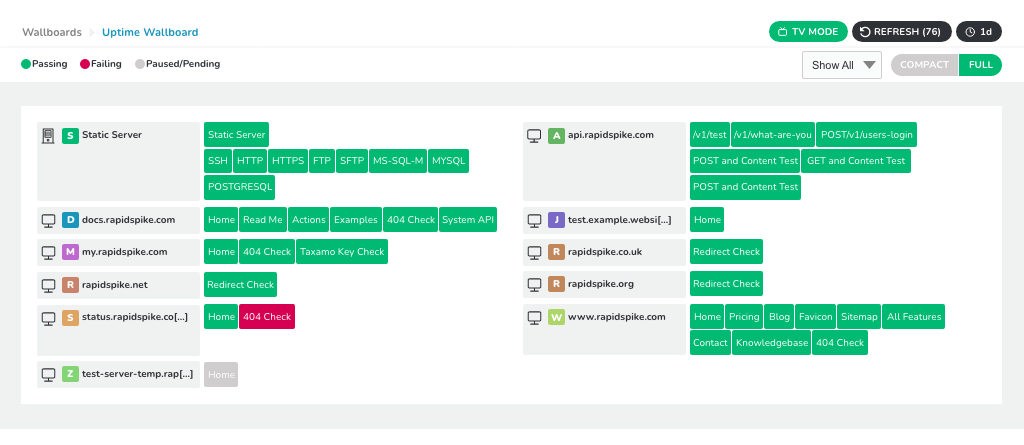
Task: Click the red Failing legend dot
Action: coord(84,64)
